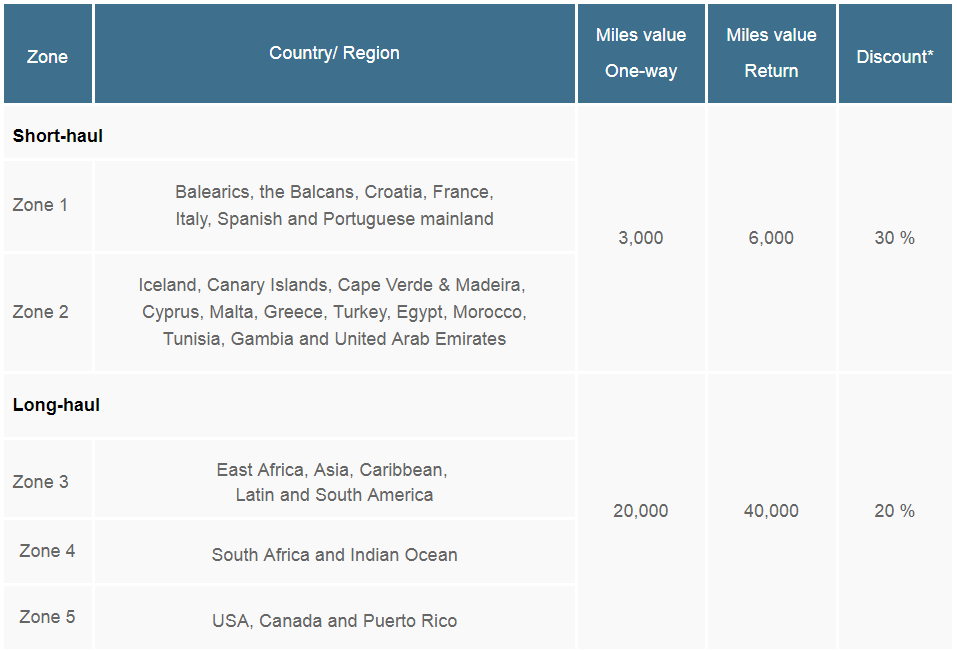Click the Zone column header

(48, 54)
